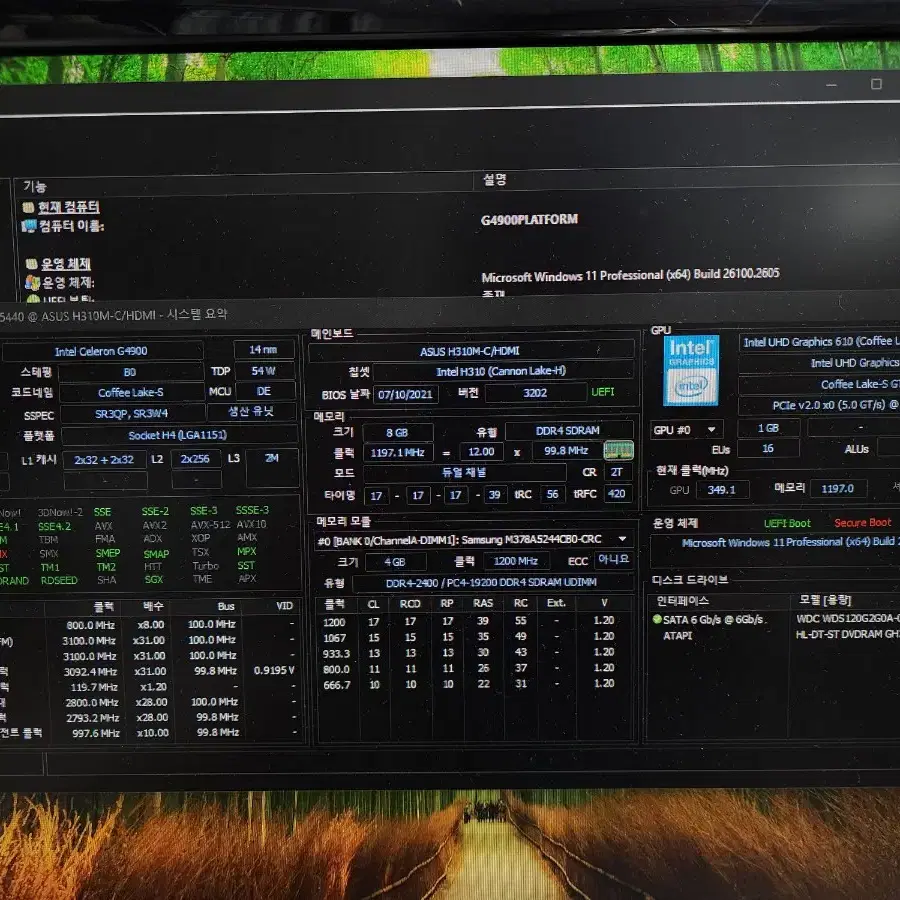Viewport: 900px width, 900px height.
Task: Click the green memory module icon by 99.8 MHz
Action: (x=619, y=451)
